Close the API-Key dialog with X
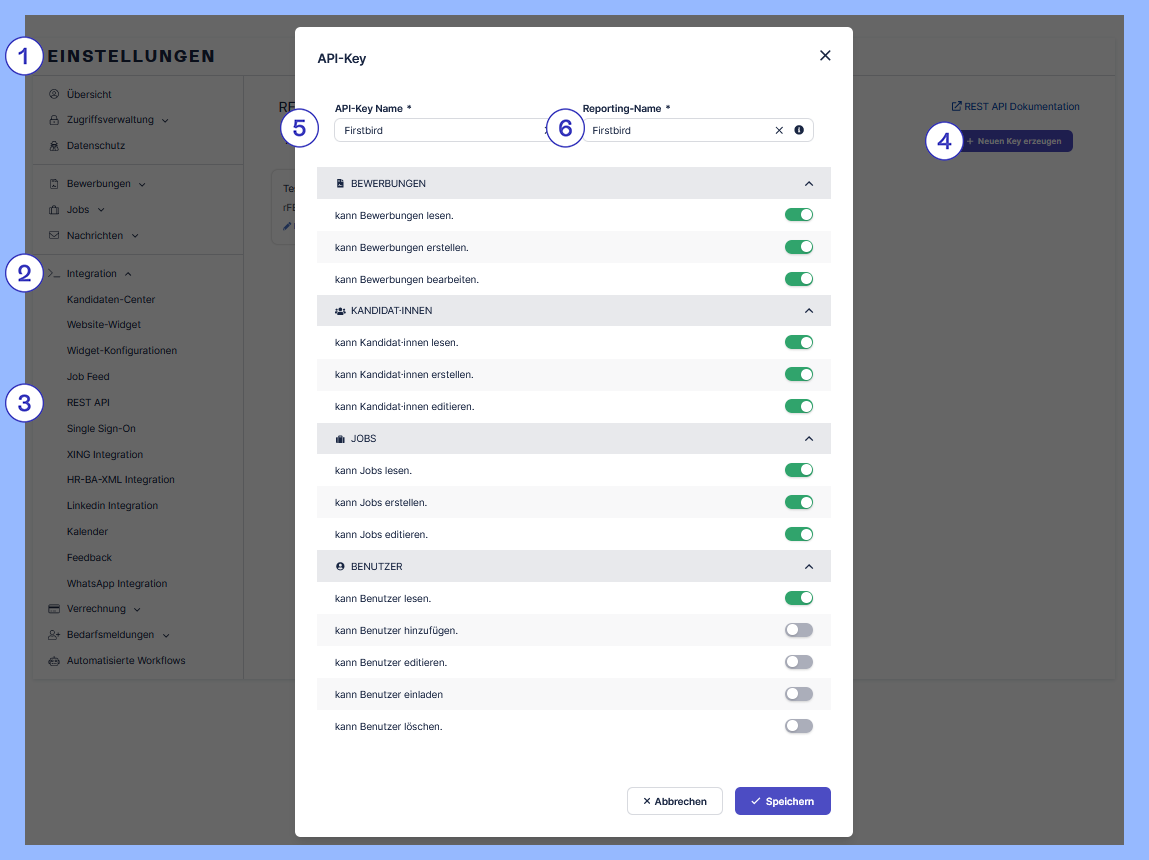This screenshot has height=860, width=1149. pos(825,56)
